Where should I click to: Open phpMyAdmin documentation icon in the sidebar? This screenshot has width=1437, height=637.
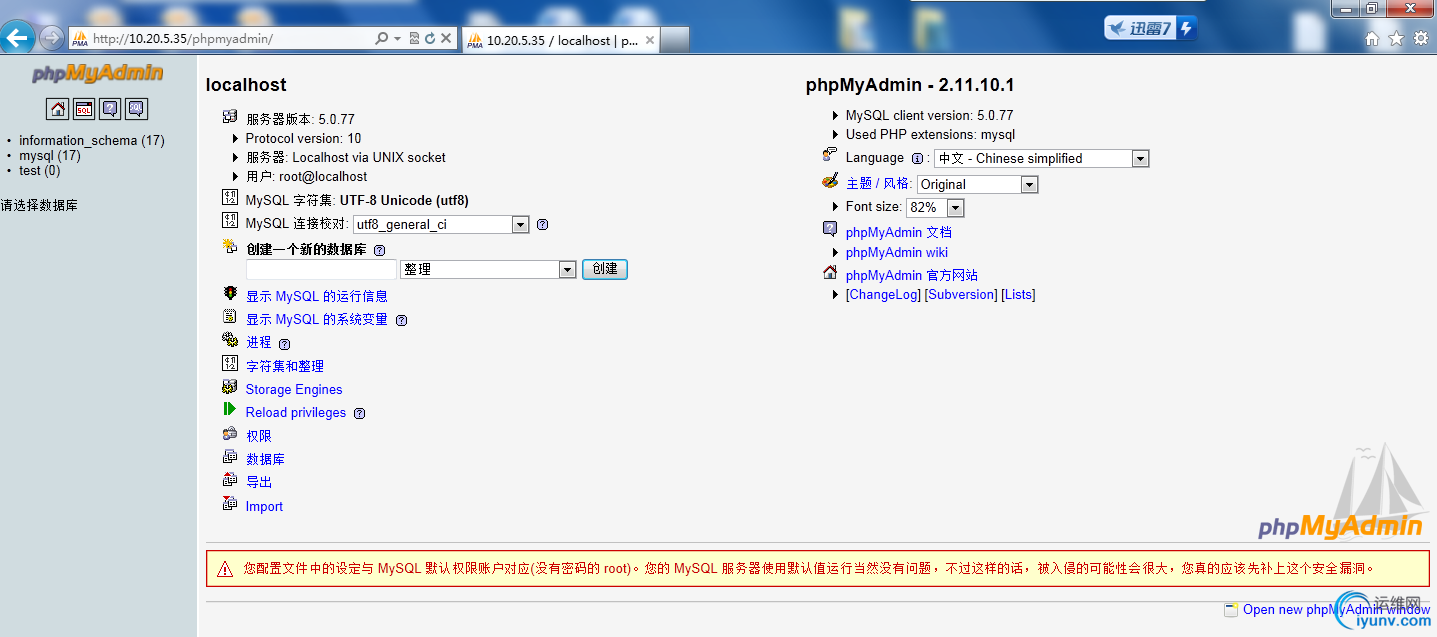click(x=110, y=109)
